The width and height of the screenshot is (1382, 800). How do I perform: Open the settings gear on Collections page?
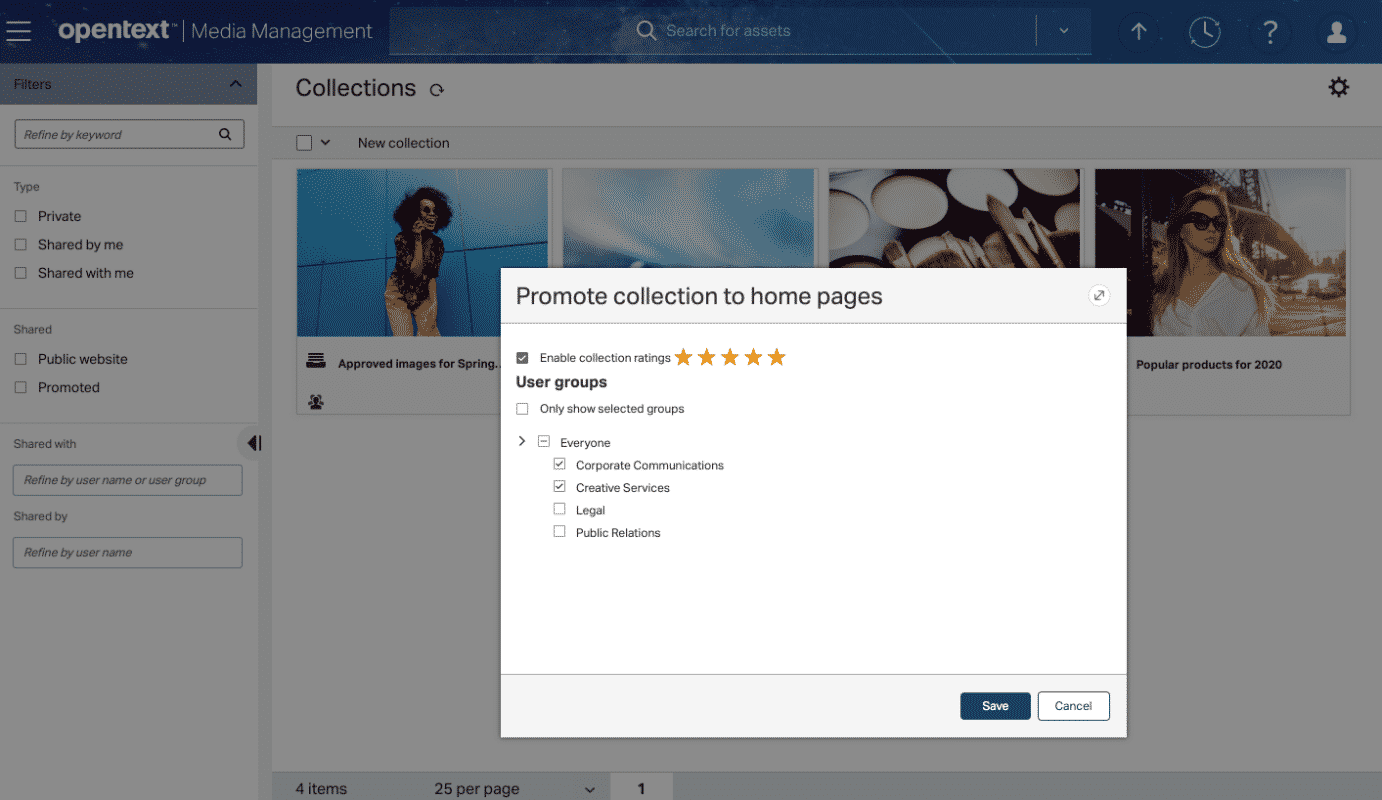coord(1339,87)
